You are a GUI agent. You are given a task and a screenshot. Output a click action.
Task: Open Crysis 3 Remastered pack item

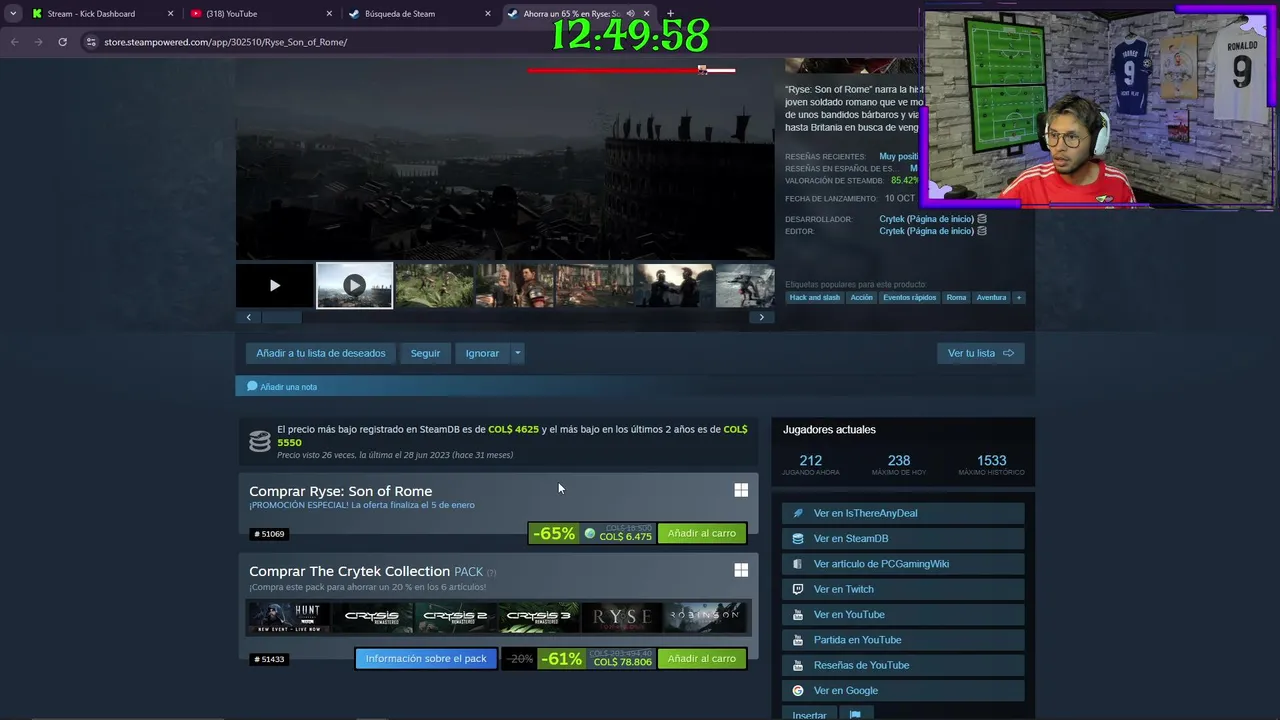tap(539, 617)
